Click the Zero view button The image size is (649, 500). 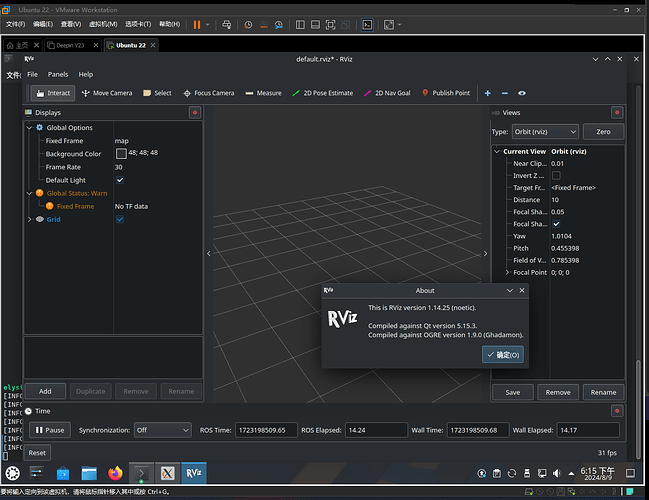[603, 132]
